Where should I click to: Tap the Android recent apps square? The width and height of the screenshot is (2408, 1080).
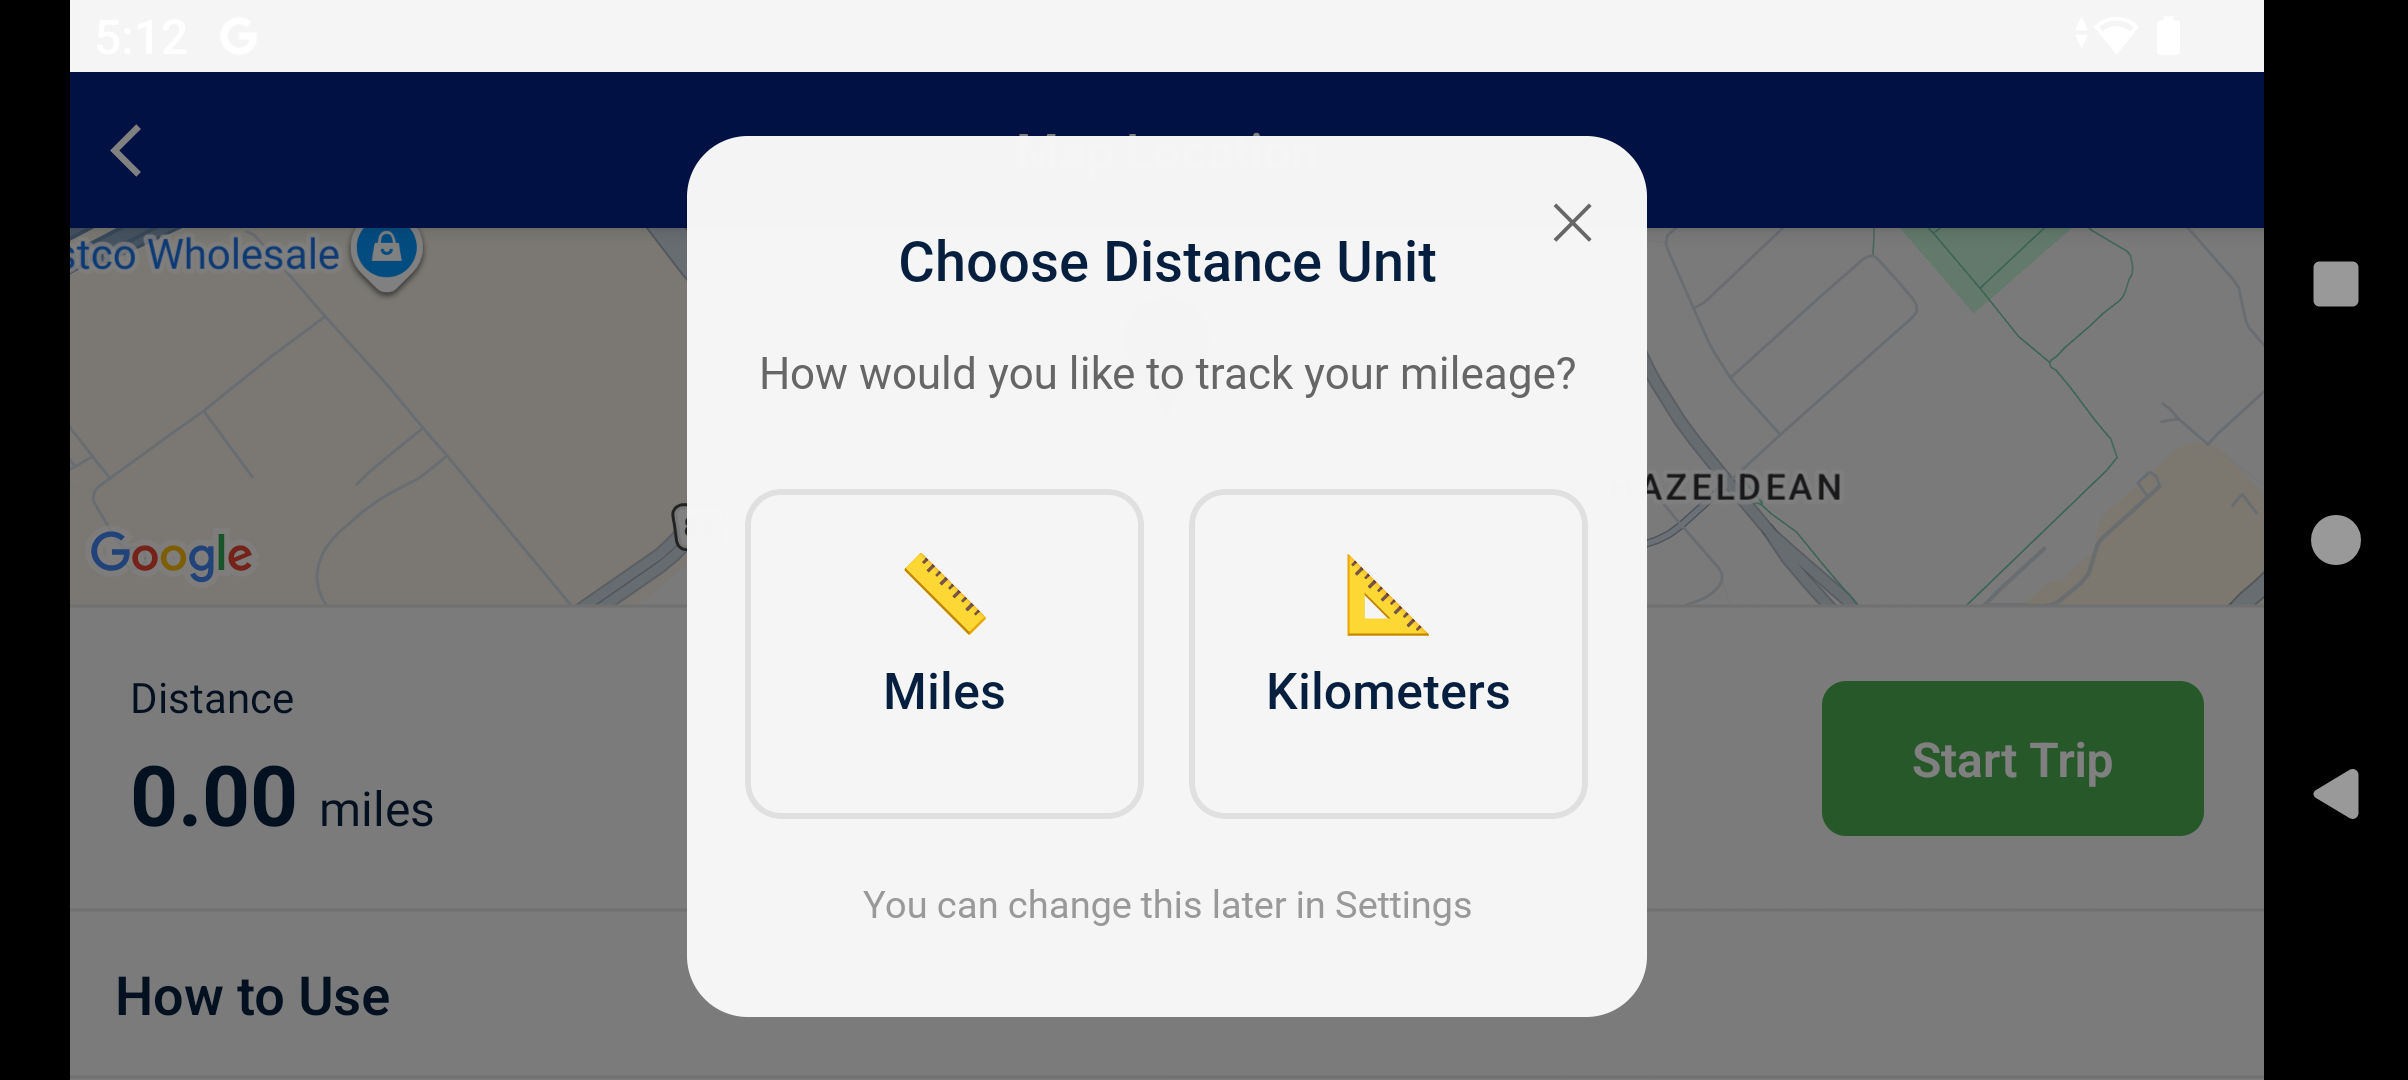2335,284
